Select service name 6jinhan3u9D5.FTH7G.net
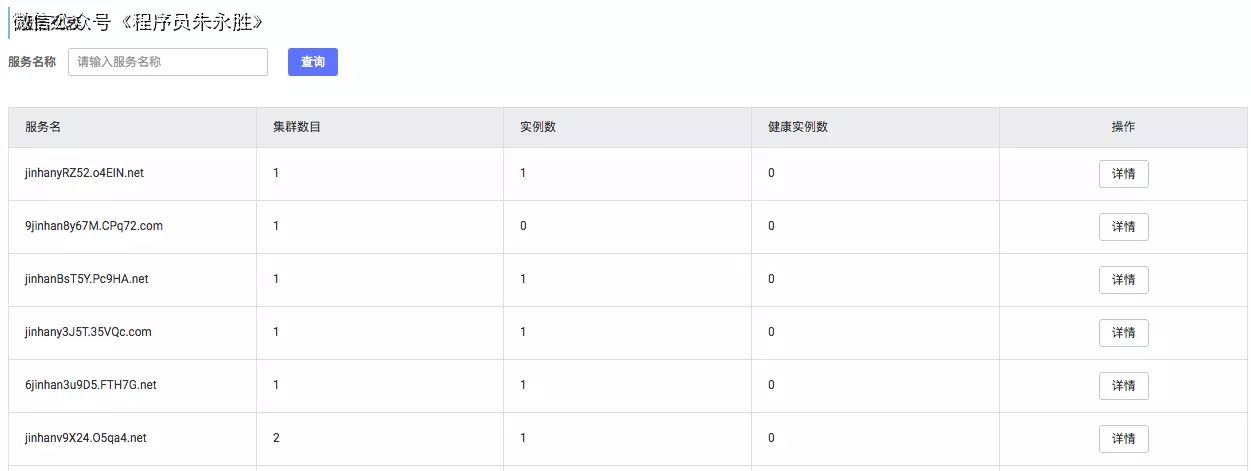The height and width of the screenshot is (471, 1251). [x=91, y=385]
